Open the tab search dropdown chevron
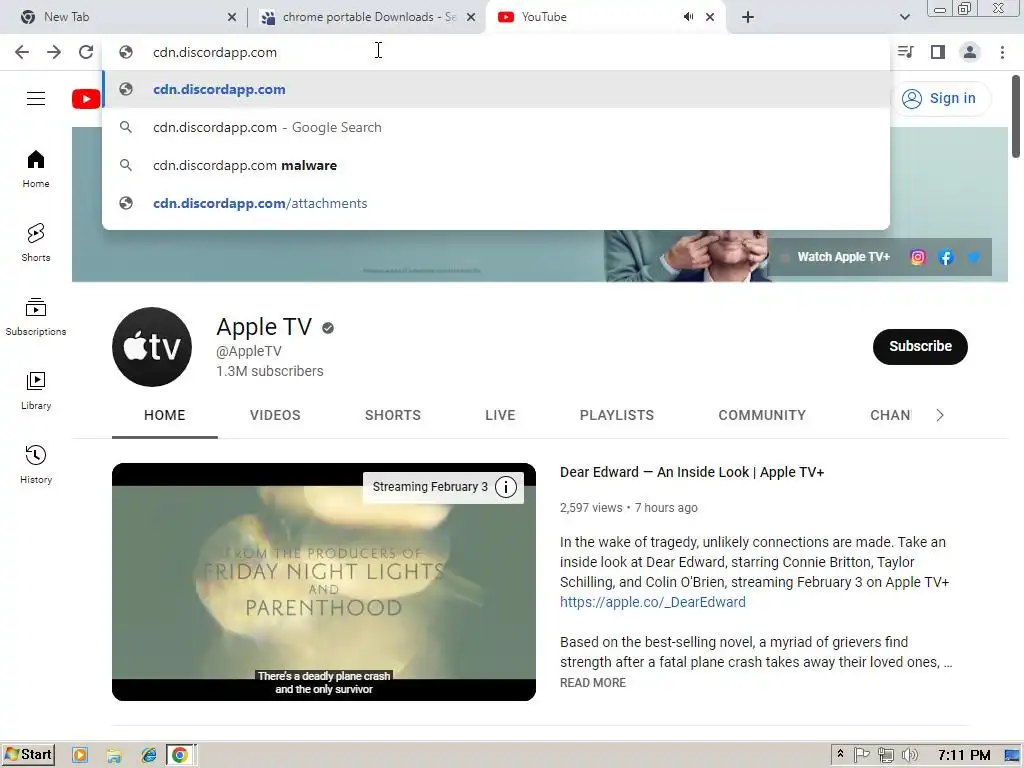Viewport: 1024px width, 768px height. (x=904, y=17)
